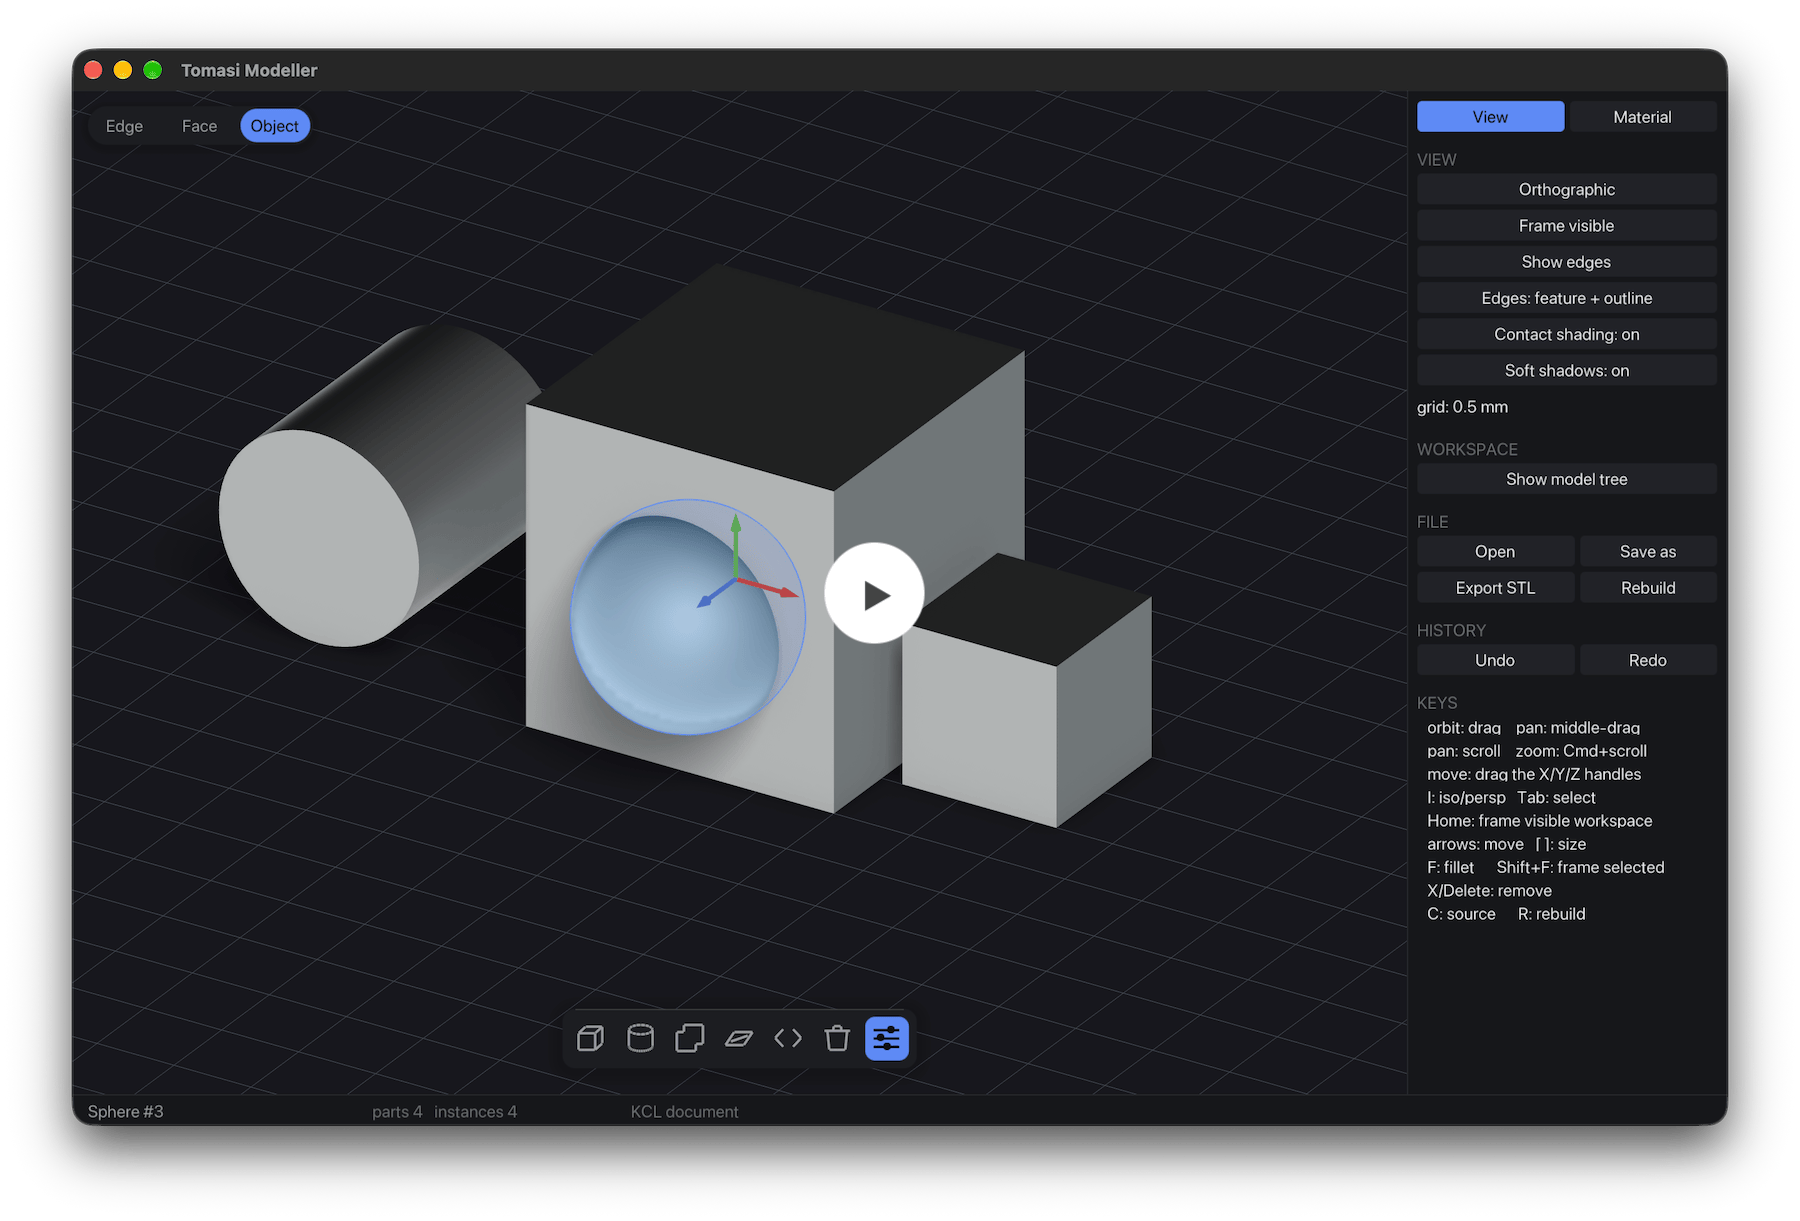The width and height of the screenshot is (1800, 1221).
Task: Click the Tomasi Modeller window title
Action: tap(249, 70)
